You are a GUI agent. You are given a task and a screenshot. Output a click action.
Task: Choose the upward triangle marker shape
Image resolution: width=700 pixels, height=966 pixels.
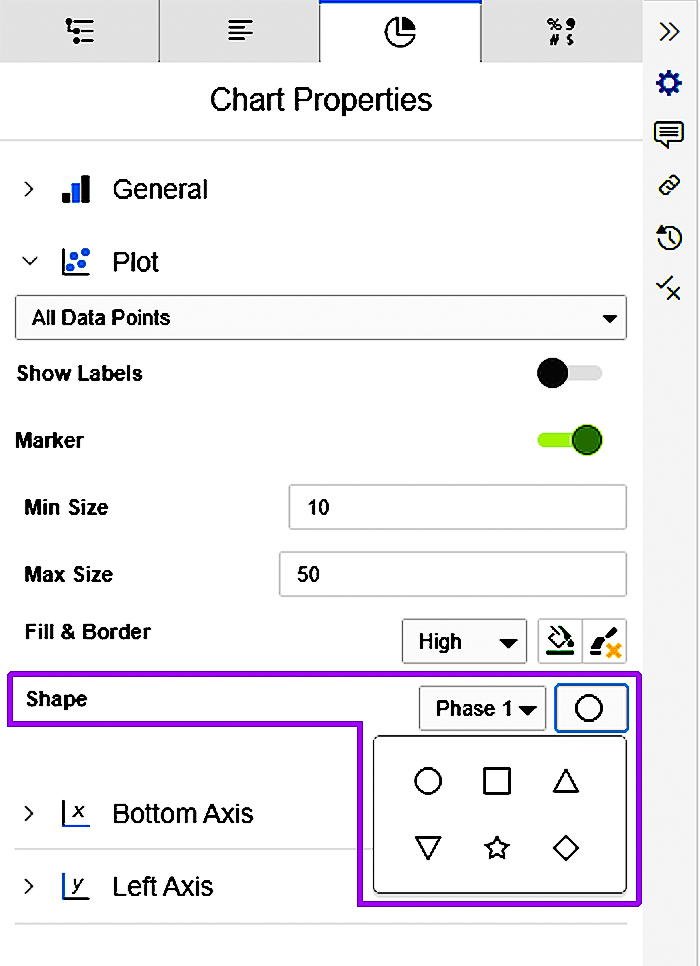[566, 781]
